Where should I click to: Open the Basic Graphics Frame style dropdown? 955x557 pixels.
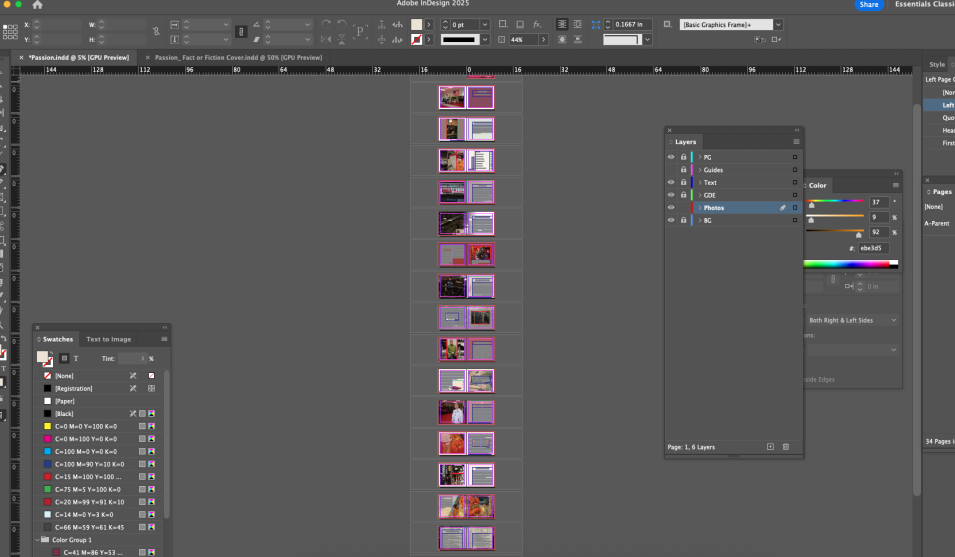pos(778,24)
